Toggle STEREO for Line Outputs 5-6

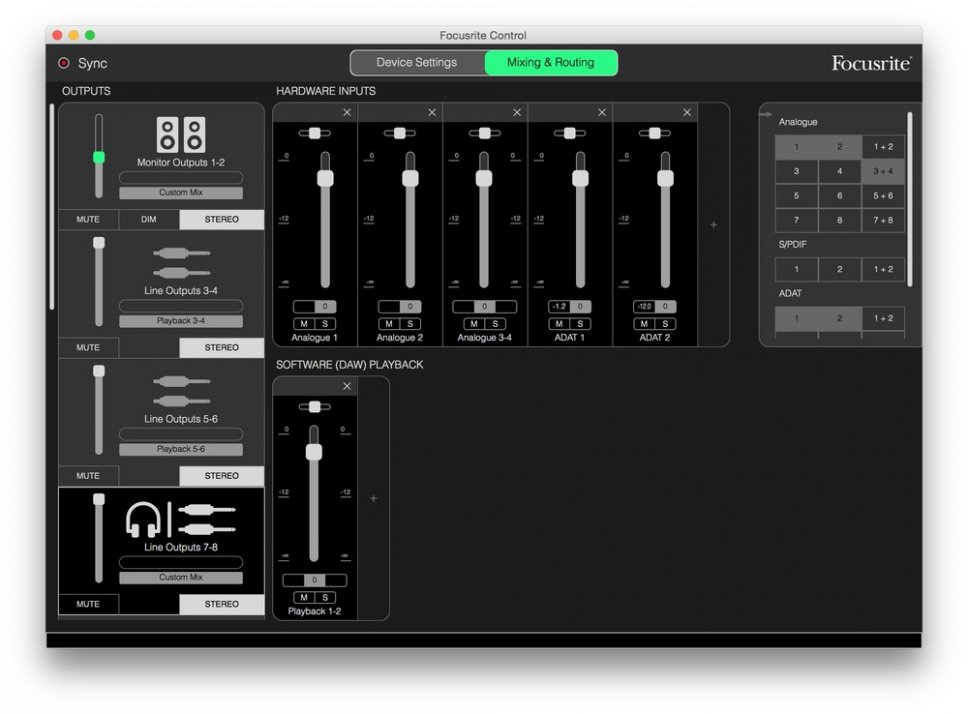point(221,476)
